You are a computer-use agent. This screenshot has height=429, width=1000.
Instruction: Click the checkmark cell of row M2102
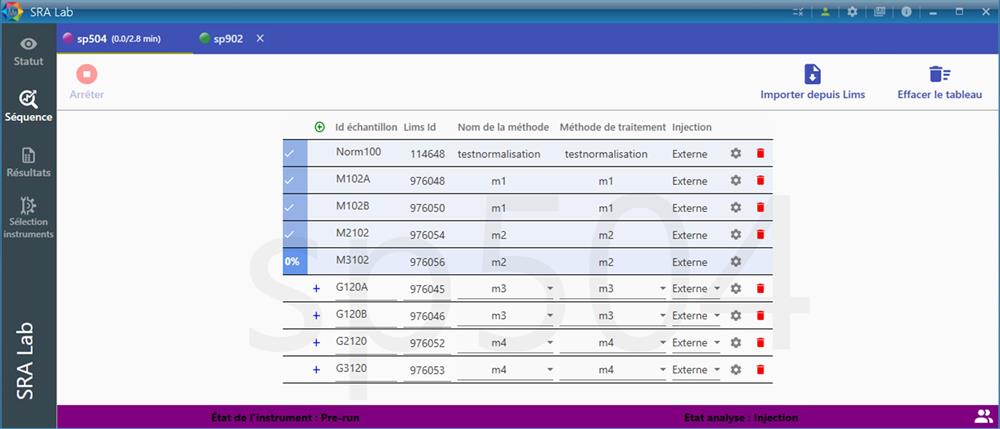click(x=290, y=235)
